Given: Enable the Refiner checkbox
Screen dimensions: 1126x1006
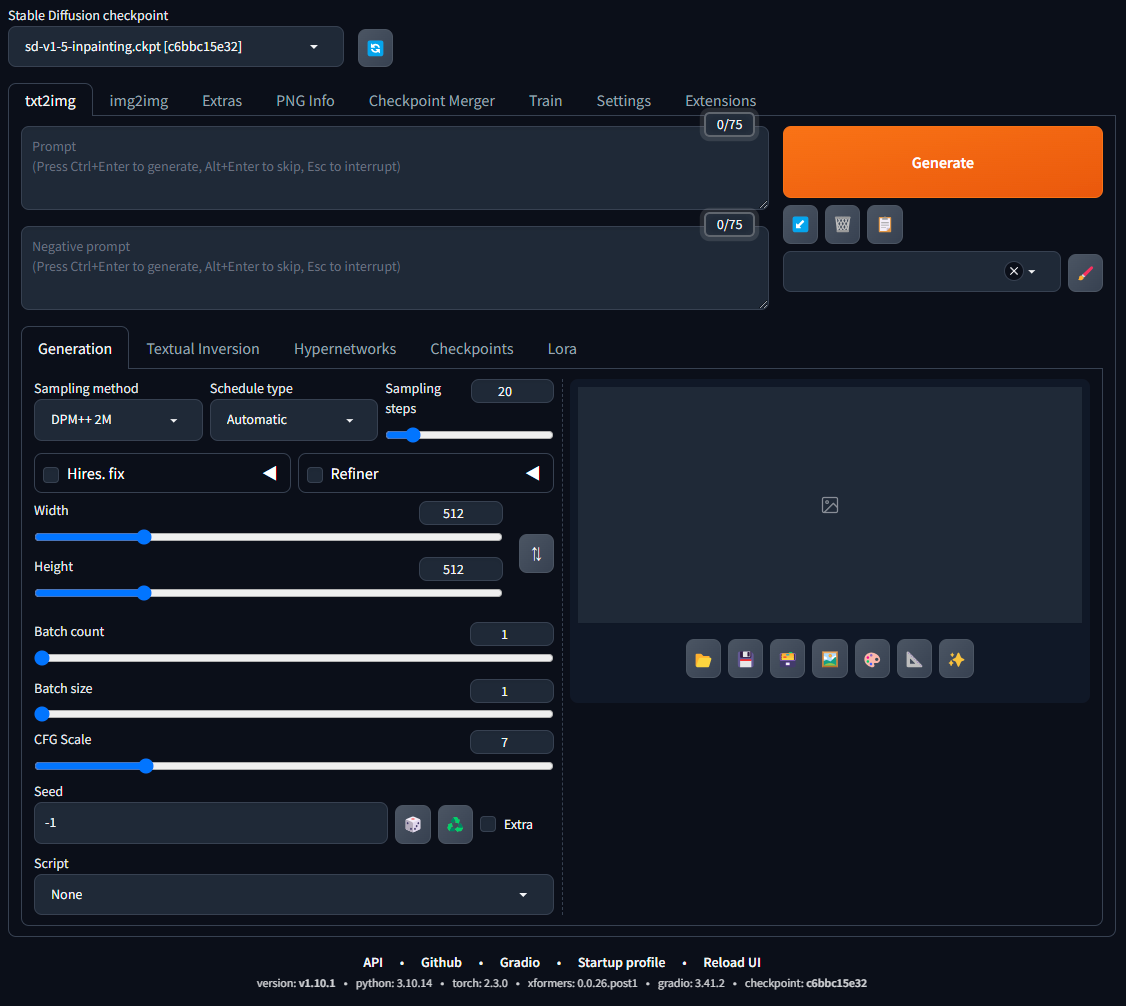Looking at the screenshot, I should (x=315, y=475).
